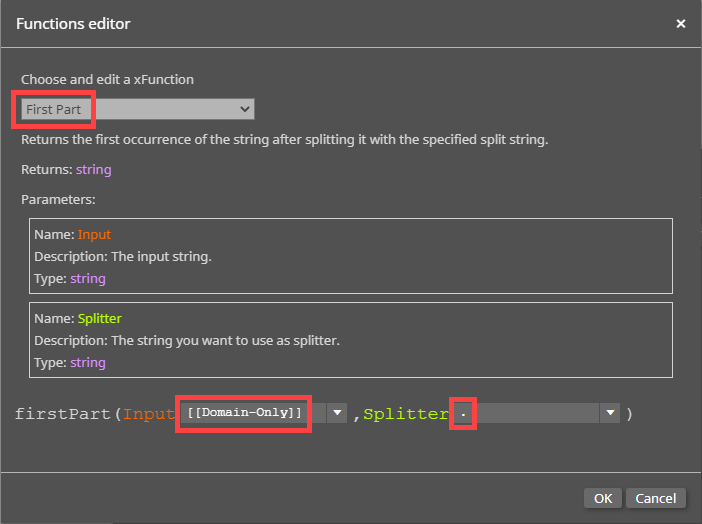Click green Splitter label in function expression
702x524 pixels.
[x=406, y=414]
